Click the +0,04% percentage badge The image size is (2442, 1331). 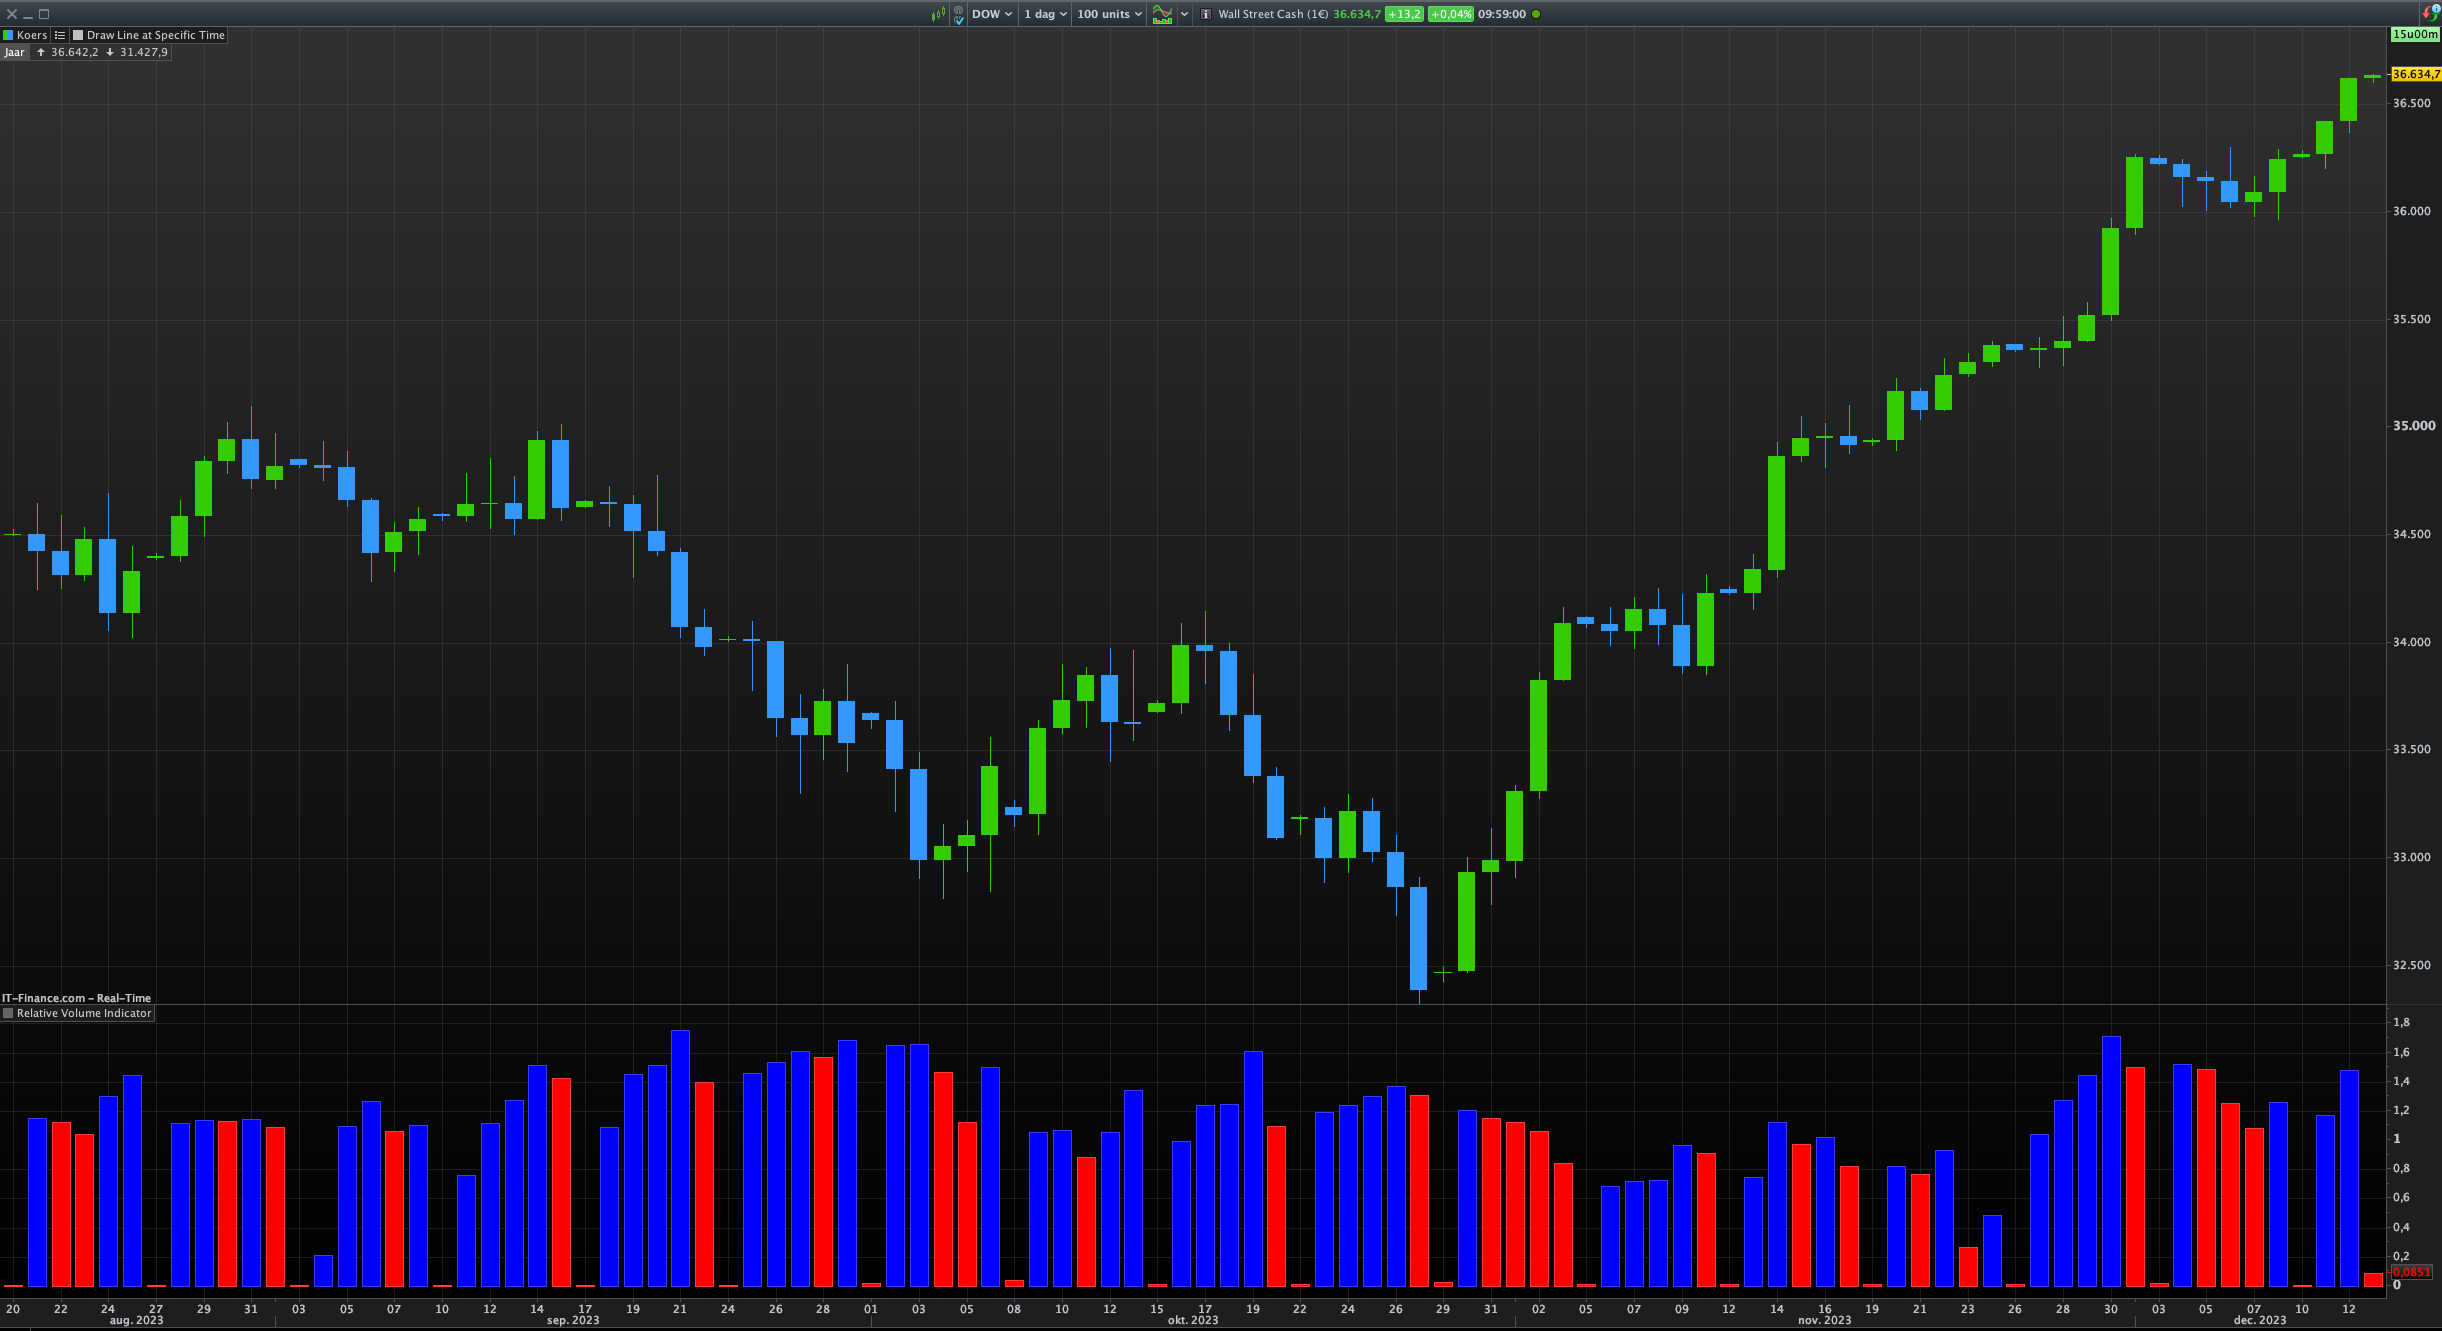point(1450,14)
